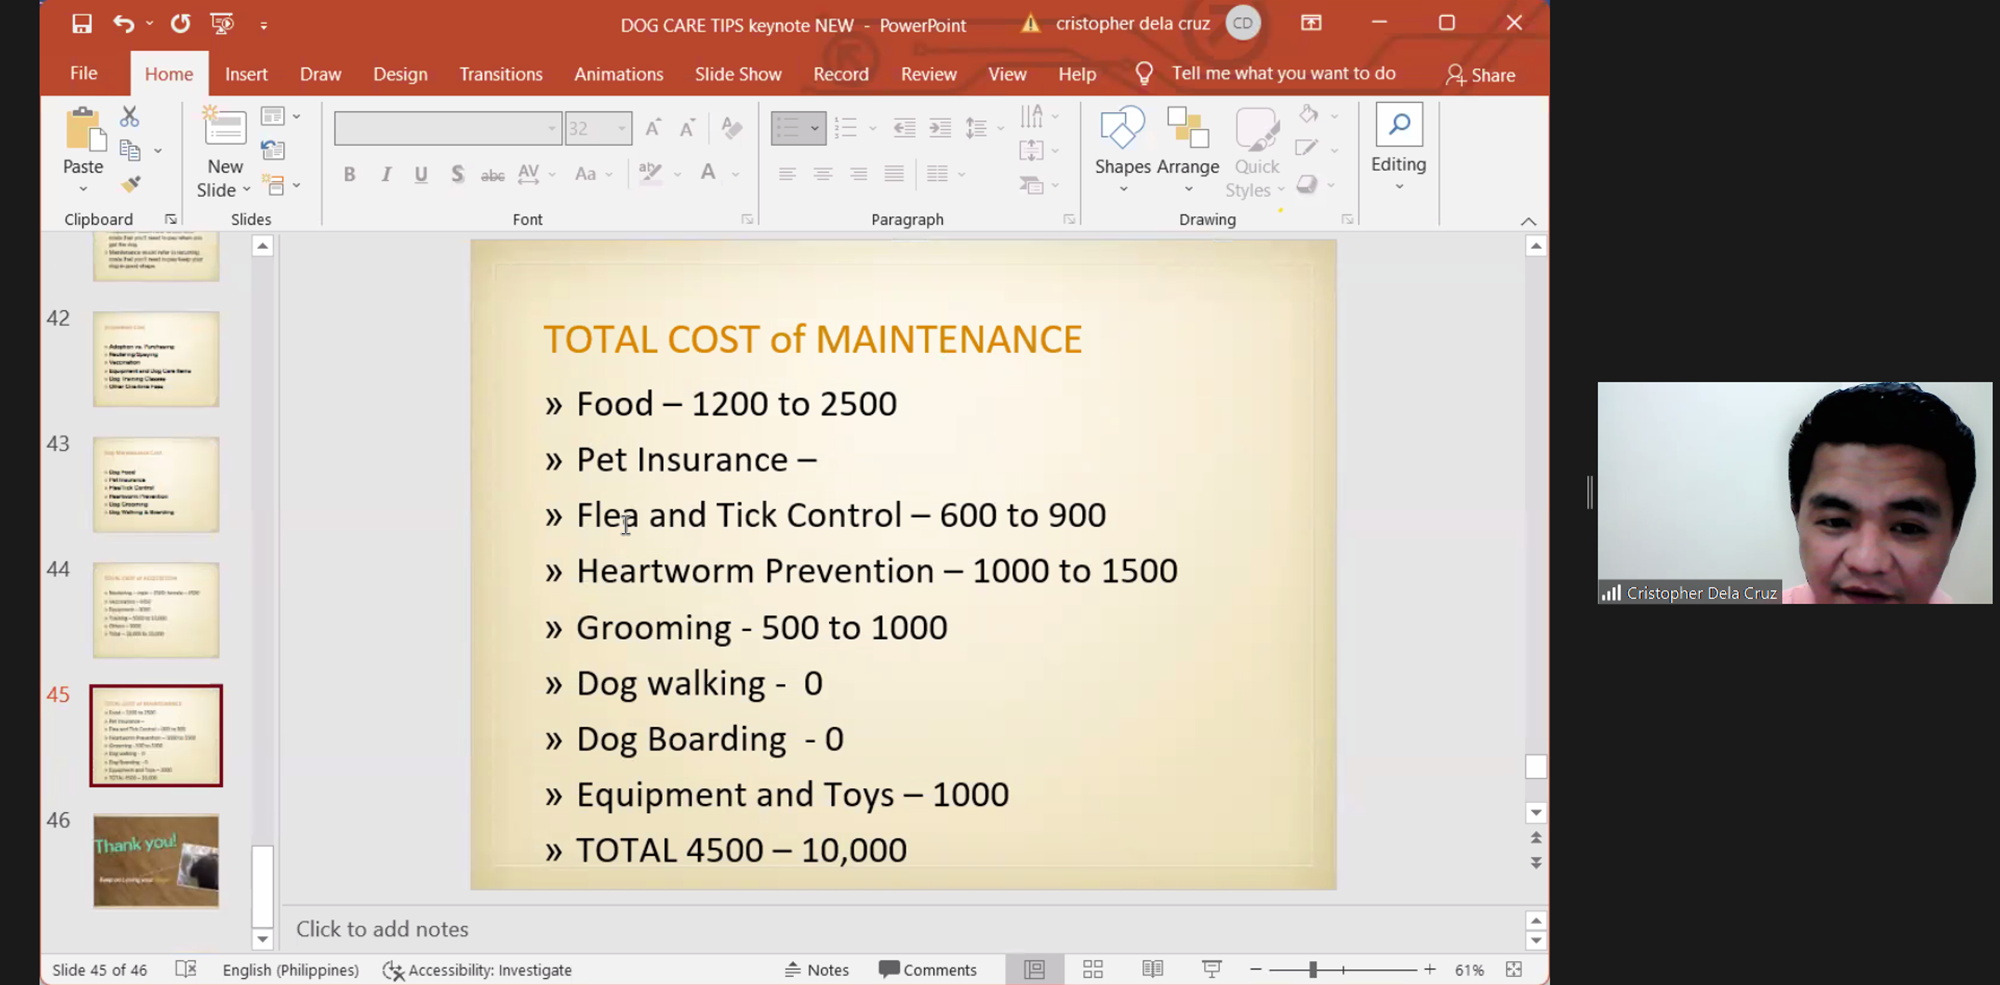Viewport: 2000px width, 985px height.
Task: Select the Thank you slide 46 thumbnail
Action: (x=156, y=860)
